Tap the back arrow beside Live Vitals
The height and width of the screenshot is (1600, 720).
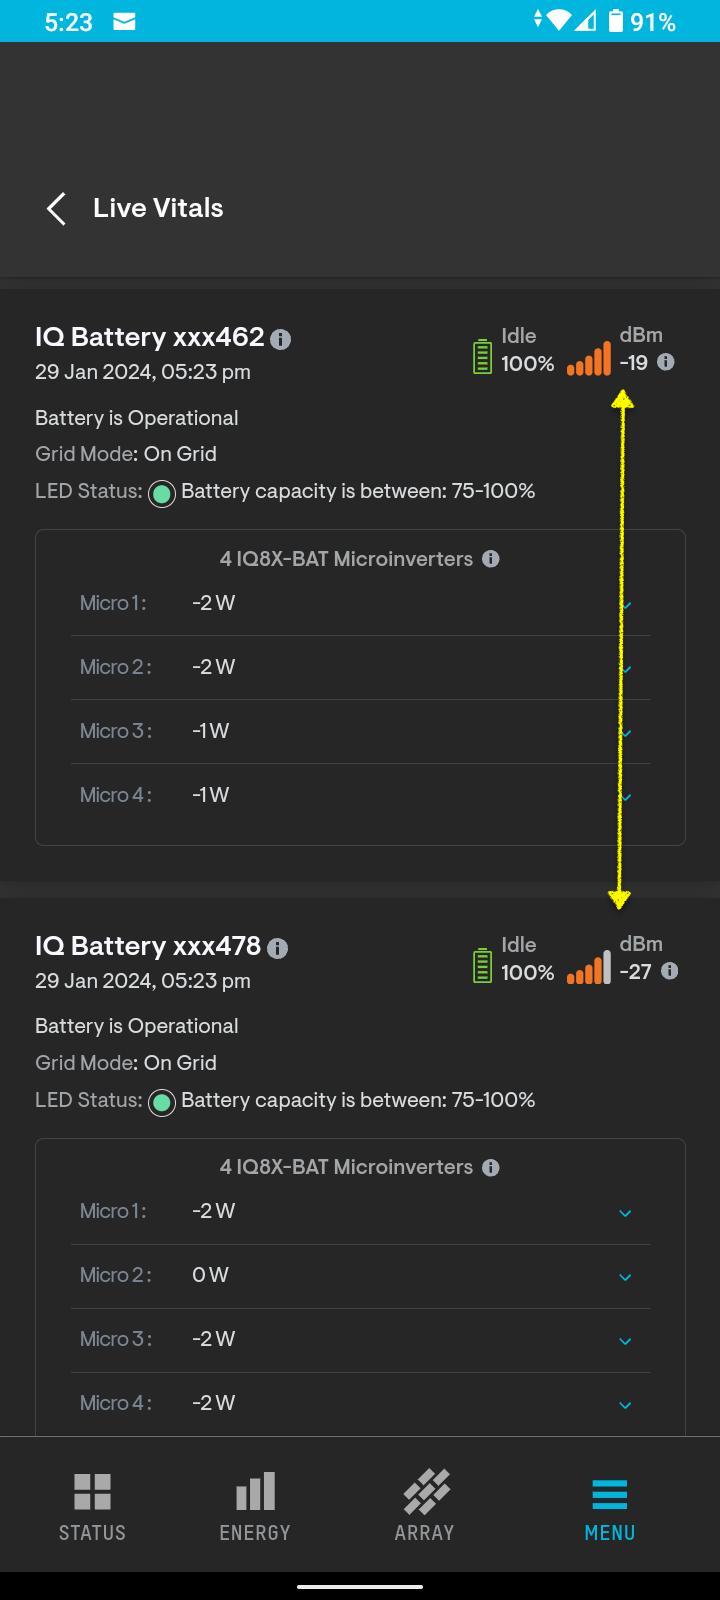coord(55,208)
